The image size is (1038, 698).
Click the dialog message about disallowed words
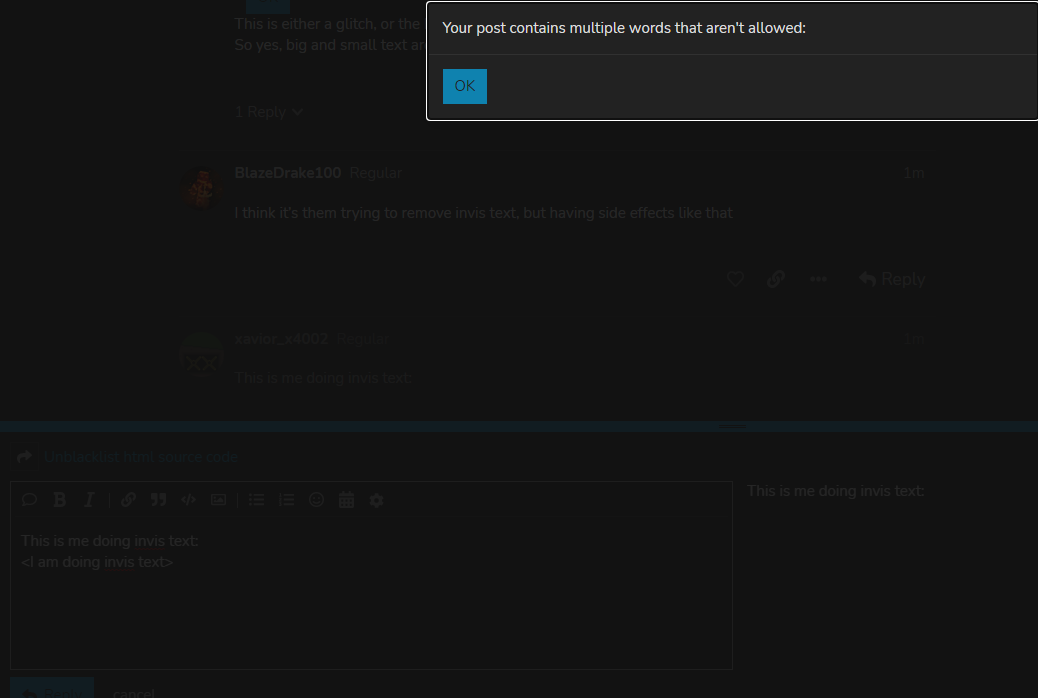pos(624,28)
